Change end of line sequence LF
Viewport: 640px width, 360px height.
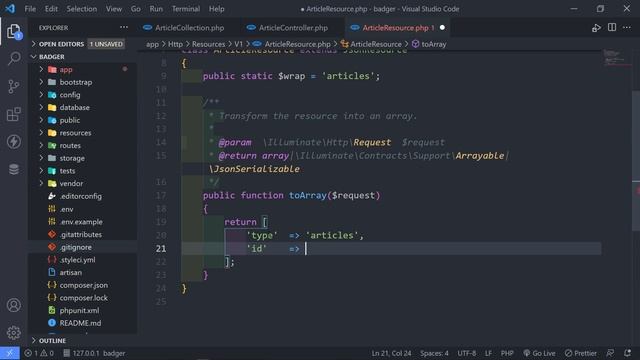click(x=488, y=353)
